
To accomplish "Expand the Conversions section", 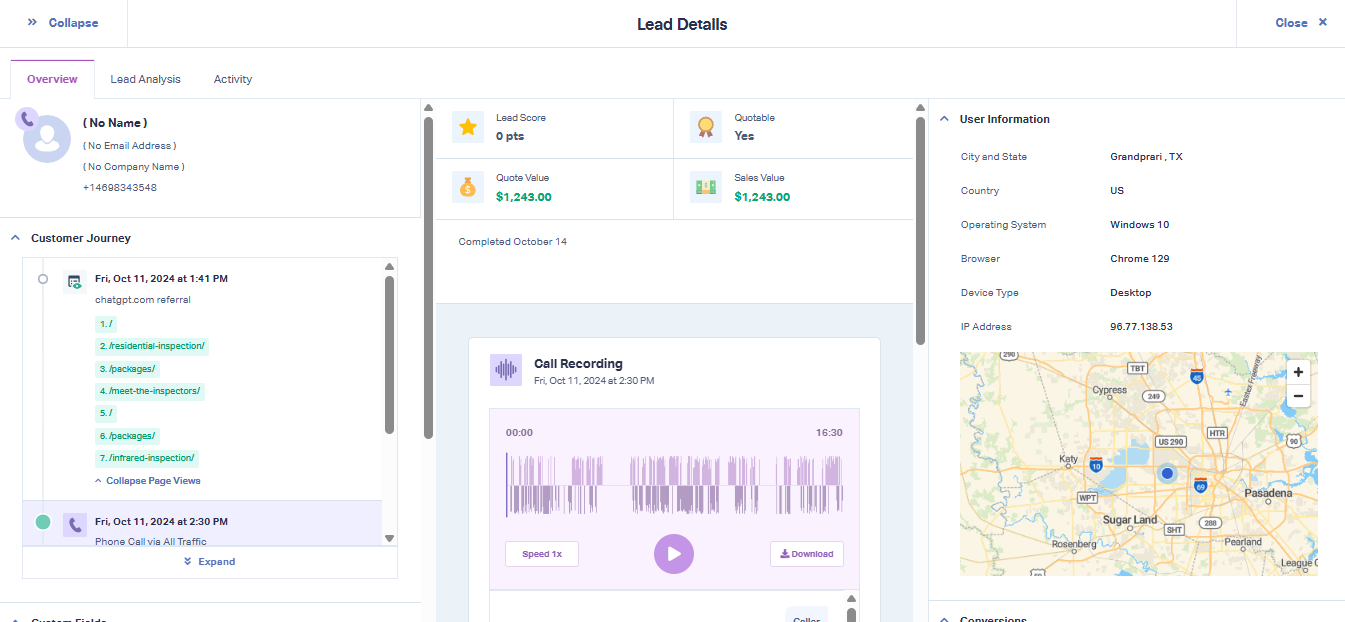I will pyautogui.click(x=944, y=619).
